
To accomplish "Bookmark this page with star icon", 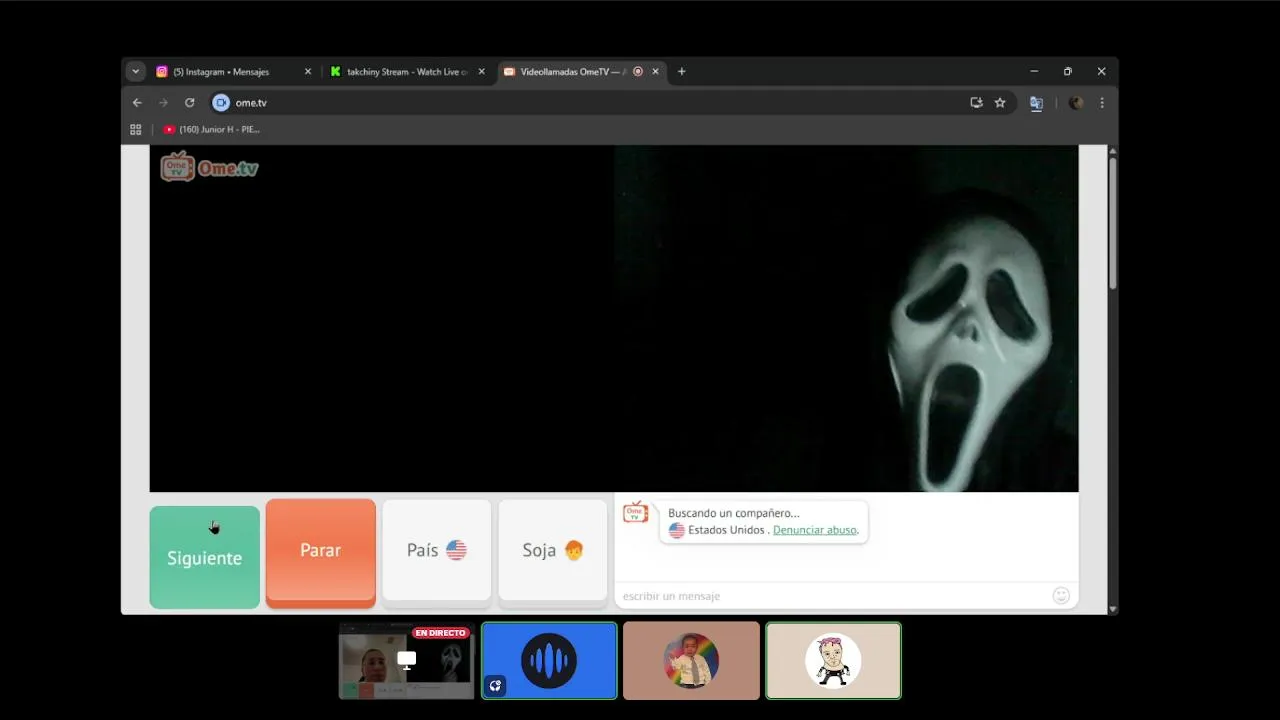I will coord(1000,103).
